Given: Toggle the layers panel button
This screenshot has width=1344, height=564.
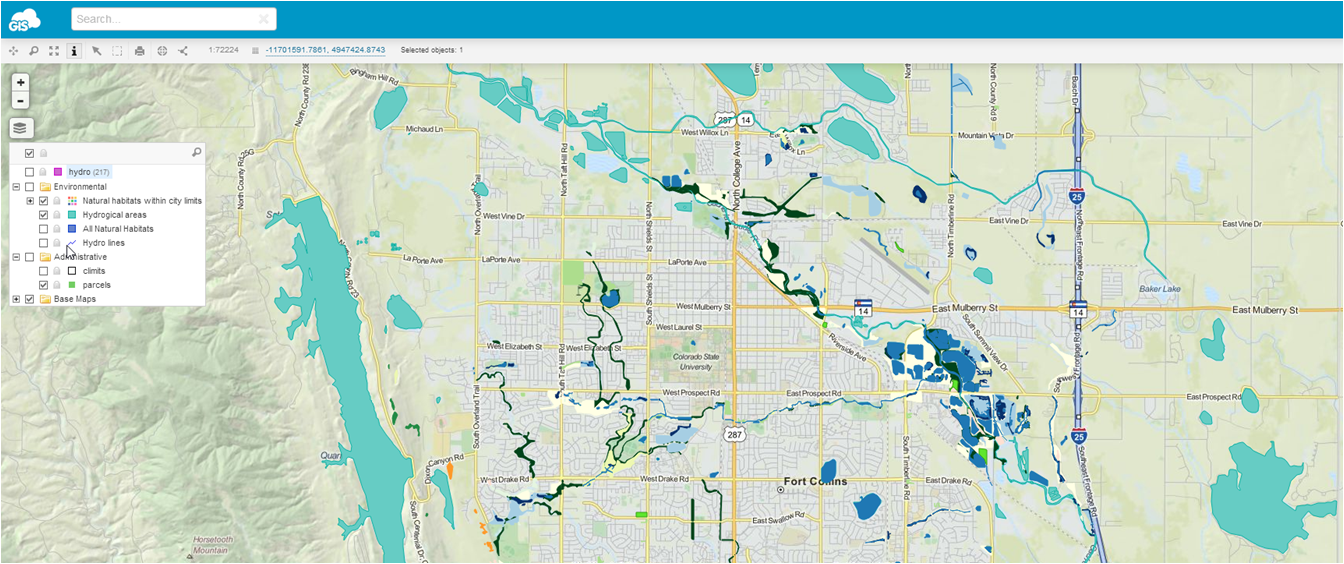Looking at the screenshot, I should 21,128.
